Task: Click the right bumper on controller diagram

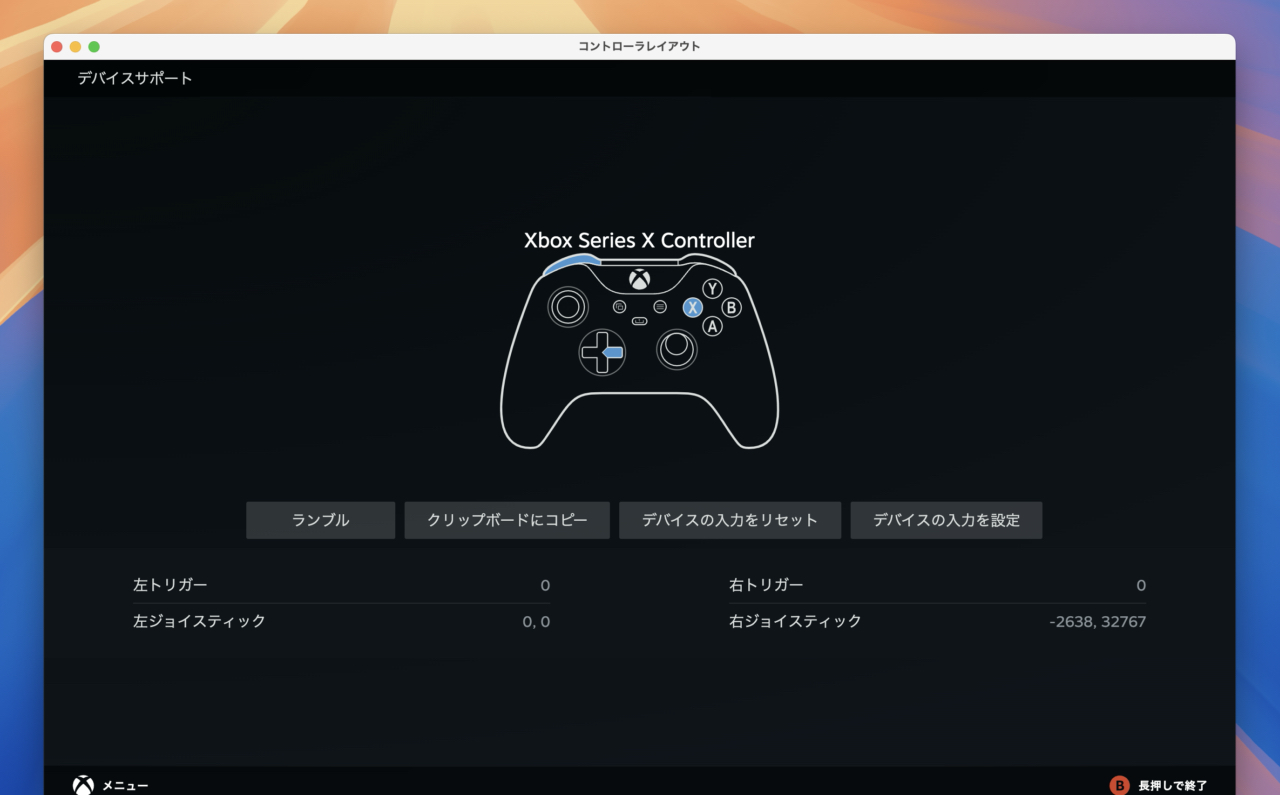Action: pyautogui.click(x=708, y=264)
